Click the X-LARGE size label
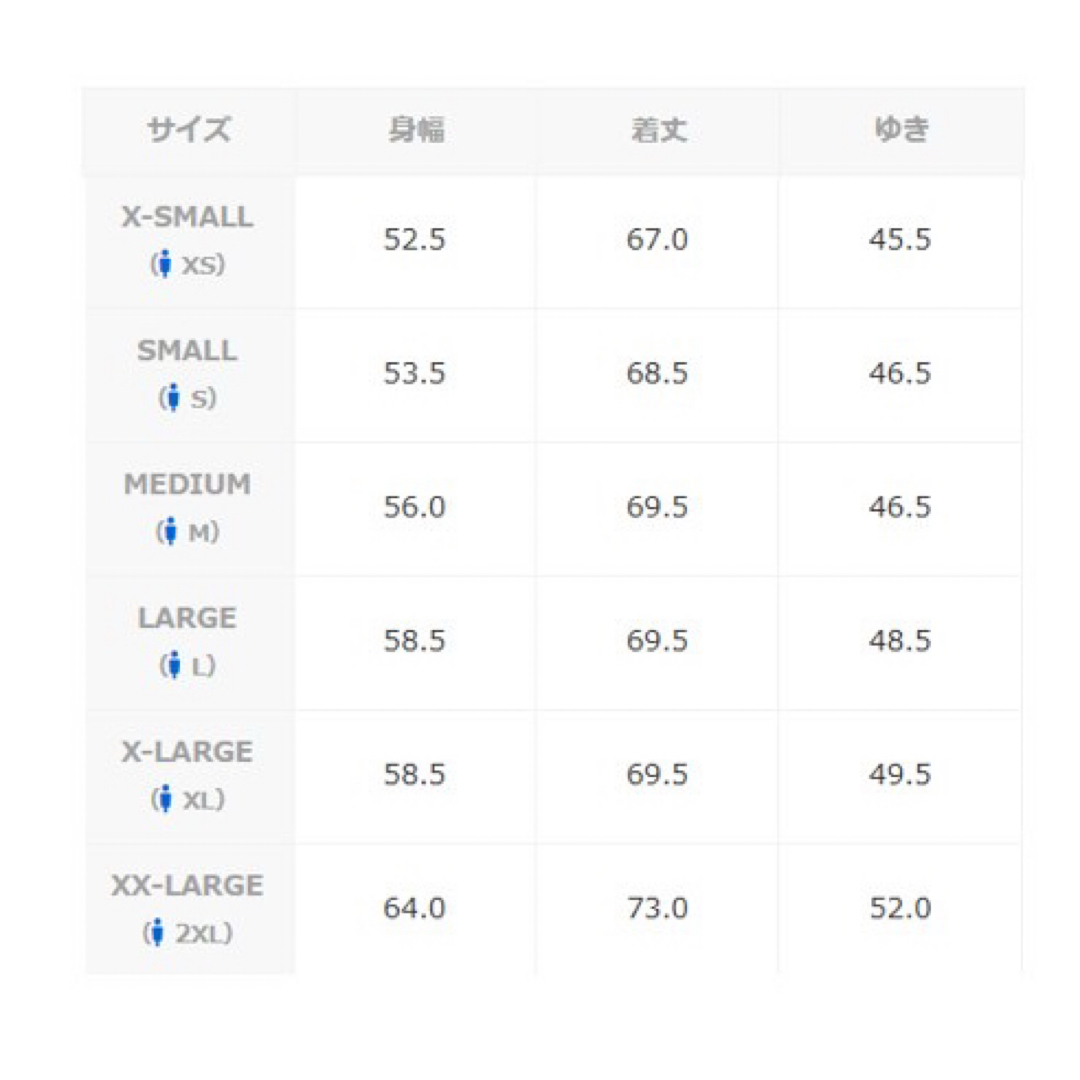This screenshot has height=1080, width=1080. coord(187,751)
